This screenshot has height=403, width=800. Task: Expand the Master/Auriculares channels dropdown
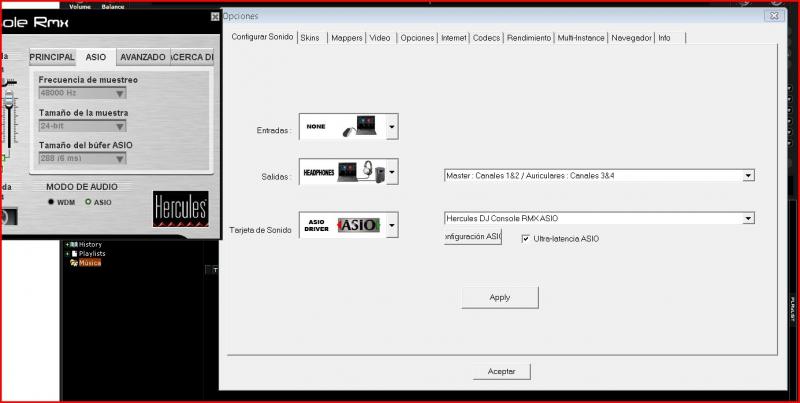[x=748, y=176]
